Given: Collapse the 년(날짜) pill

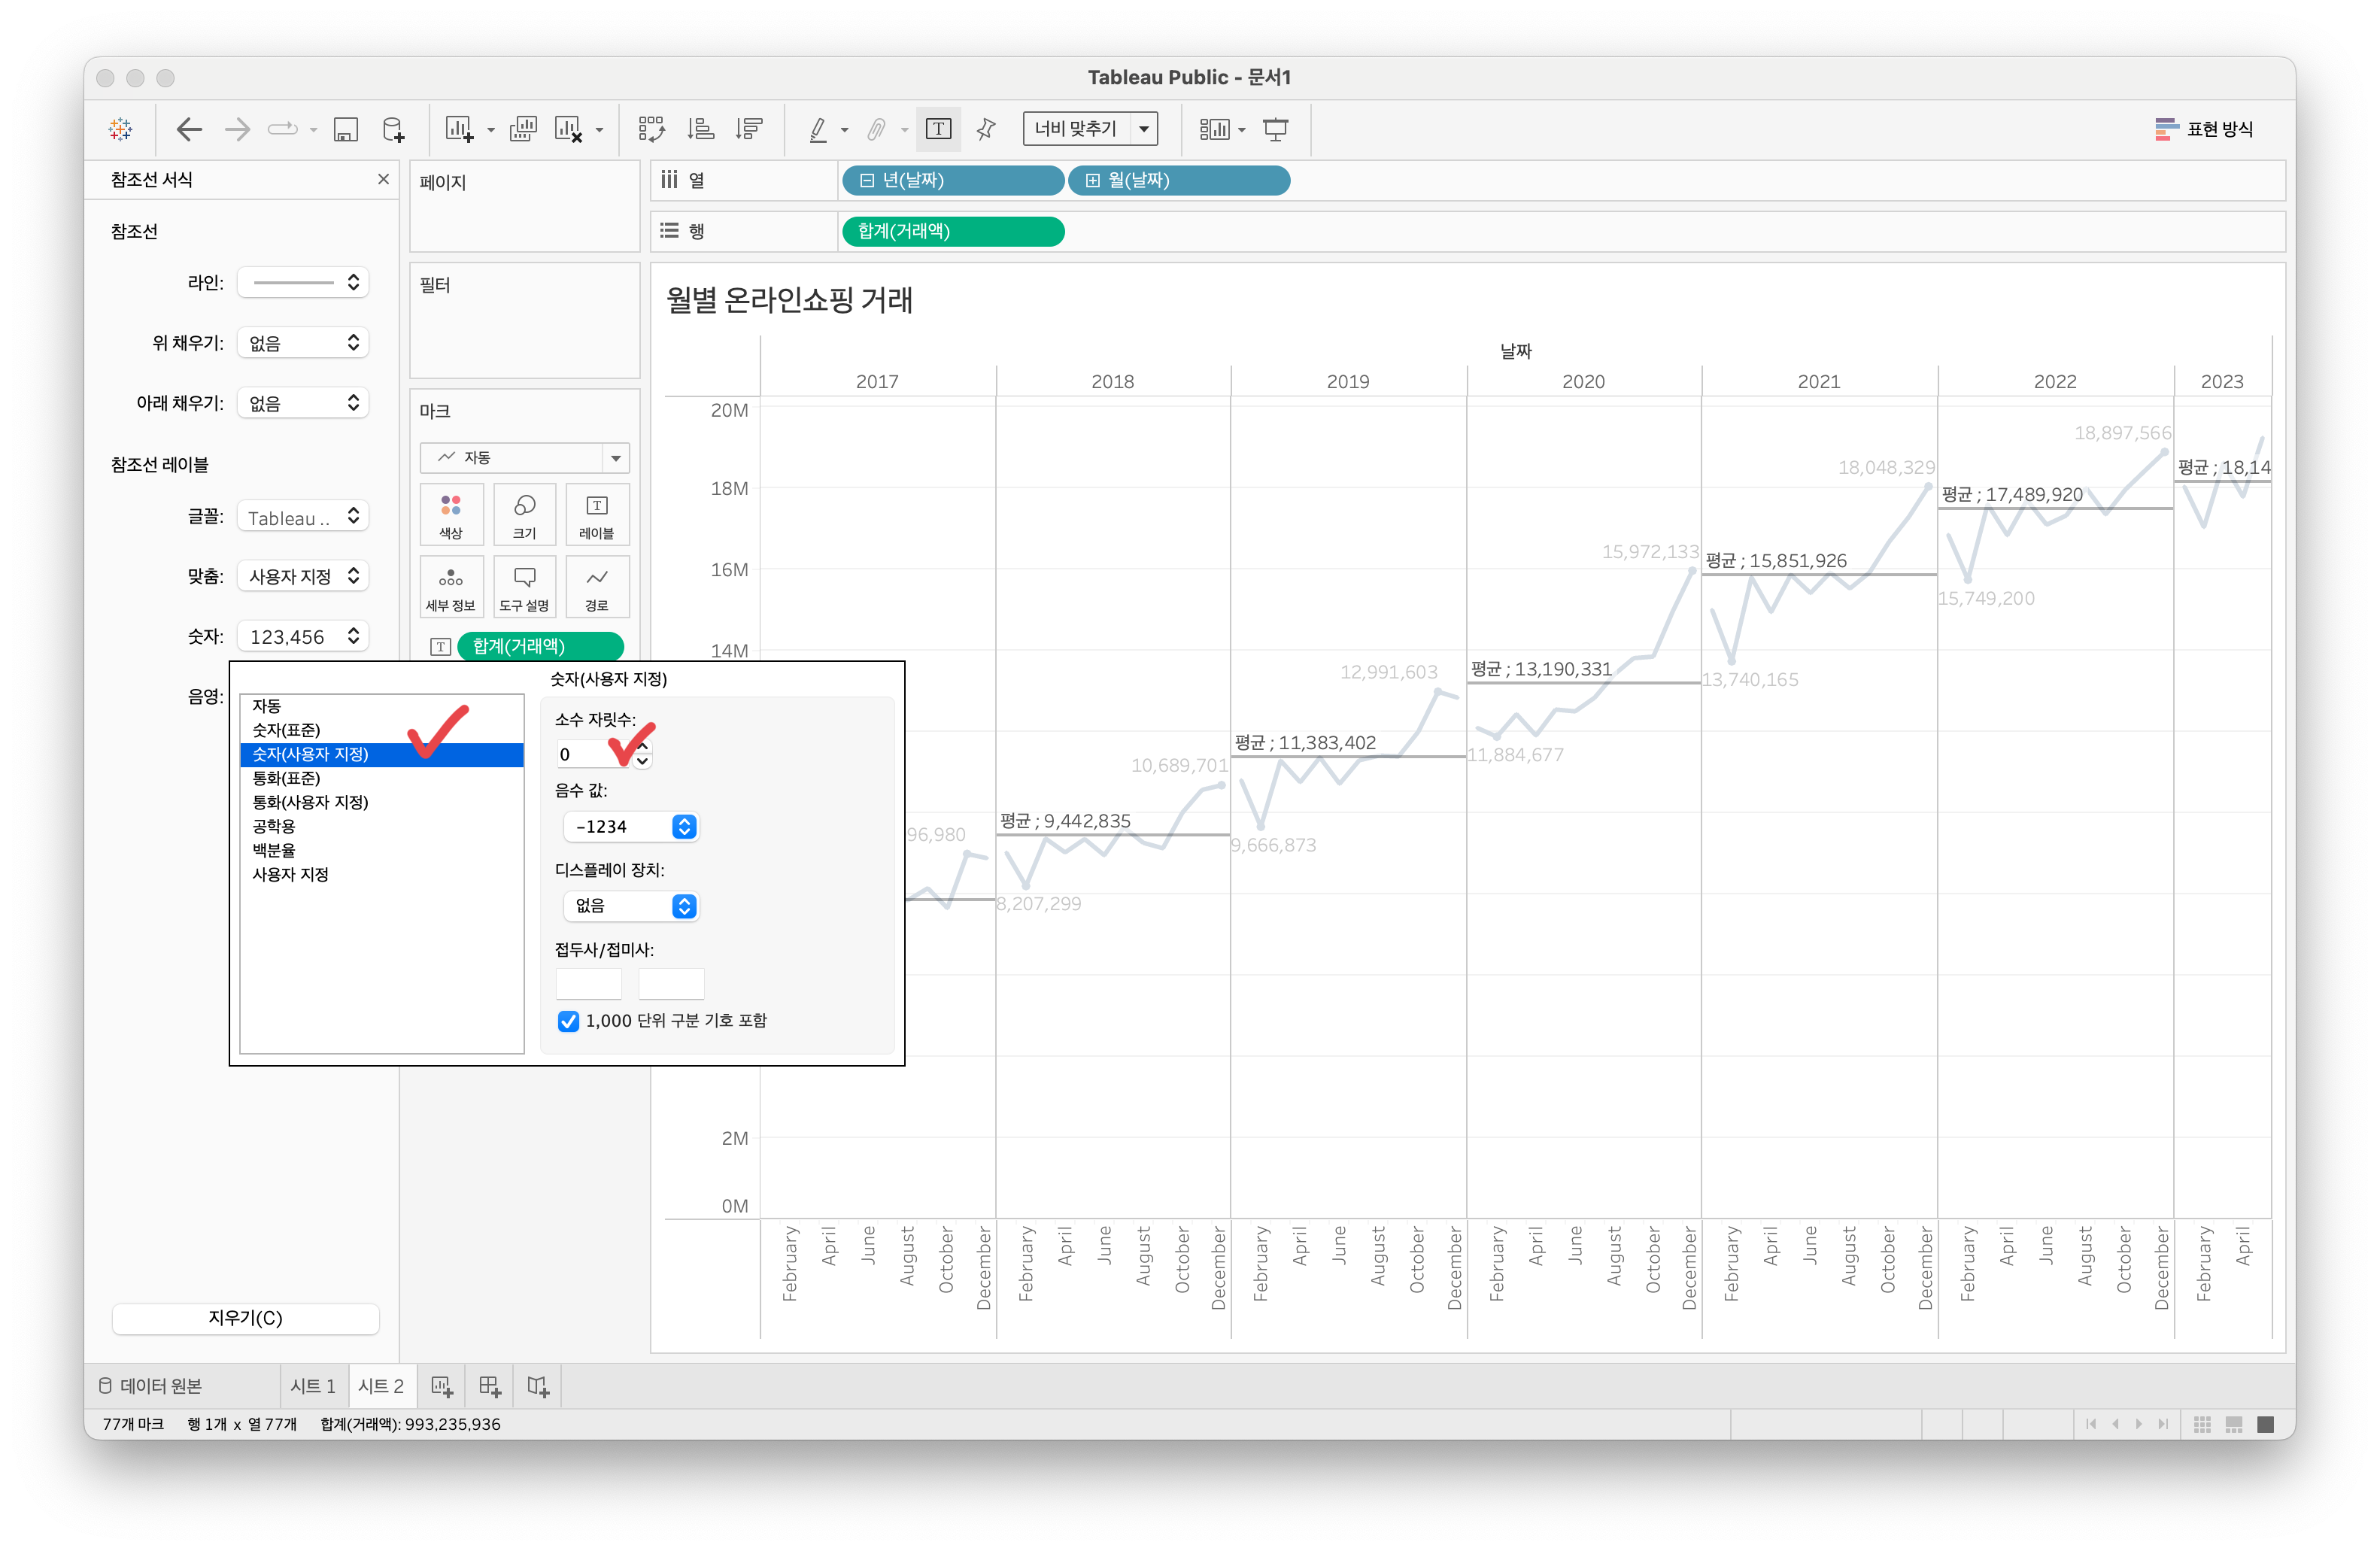Looking at the screenshot, I should pyautogui.click(x=867, y=181).
